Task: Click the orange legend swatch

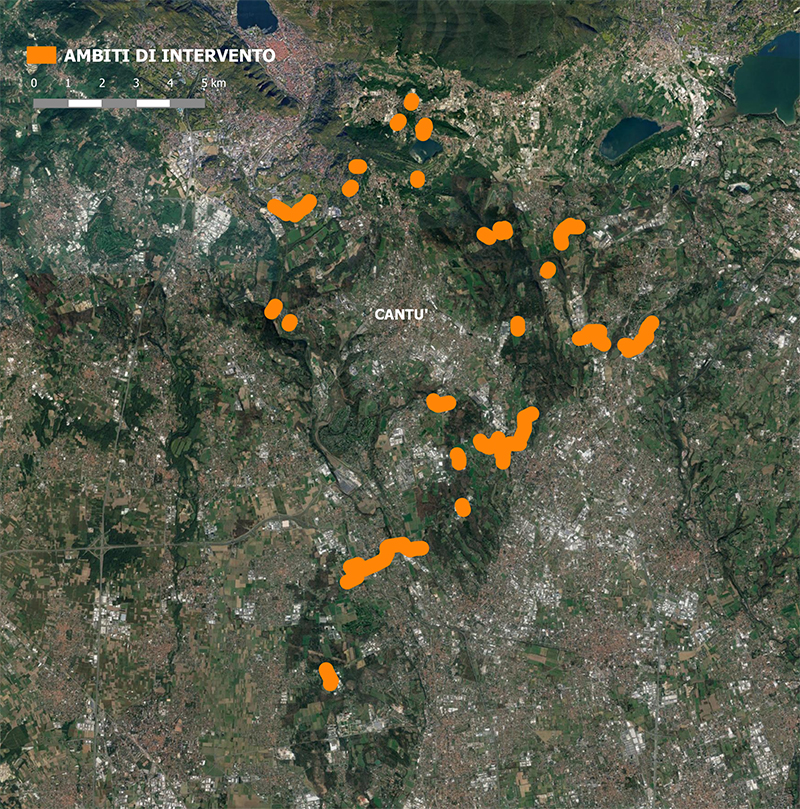Action: (41, 55)
